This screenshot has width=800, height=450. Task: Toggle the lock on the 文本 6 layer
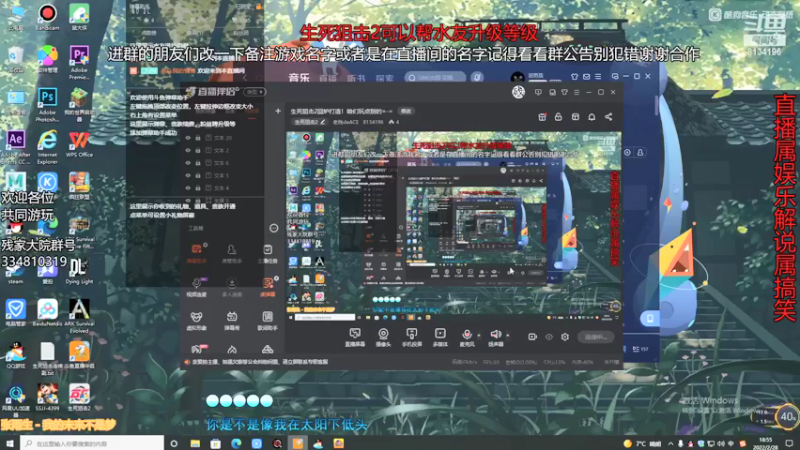tap(198, 163)
